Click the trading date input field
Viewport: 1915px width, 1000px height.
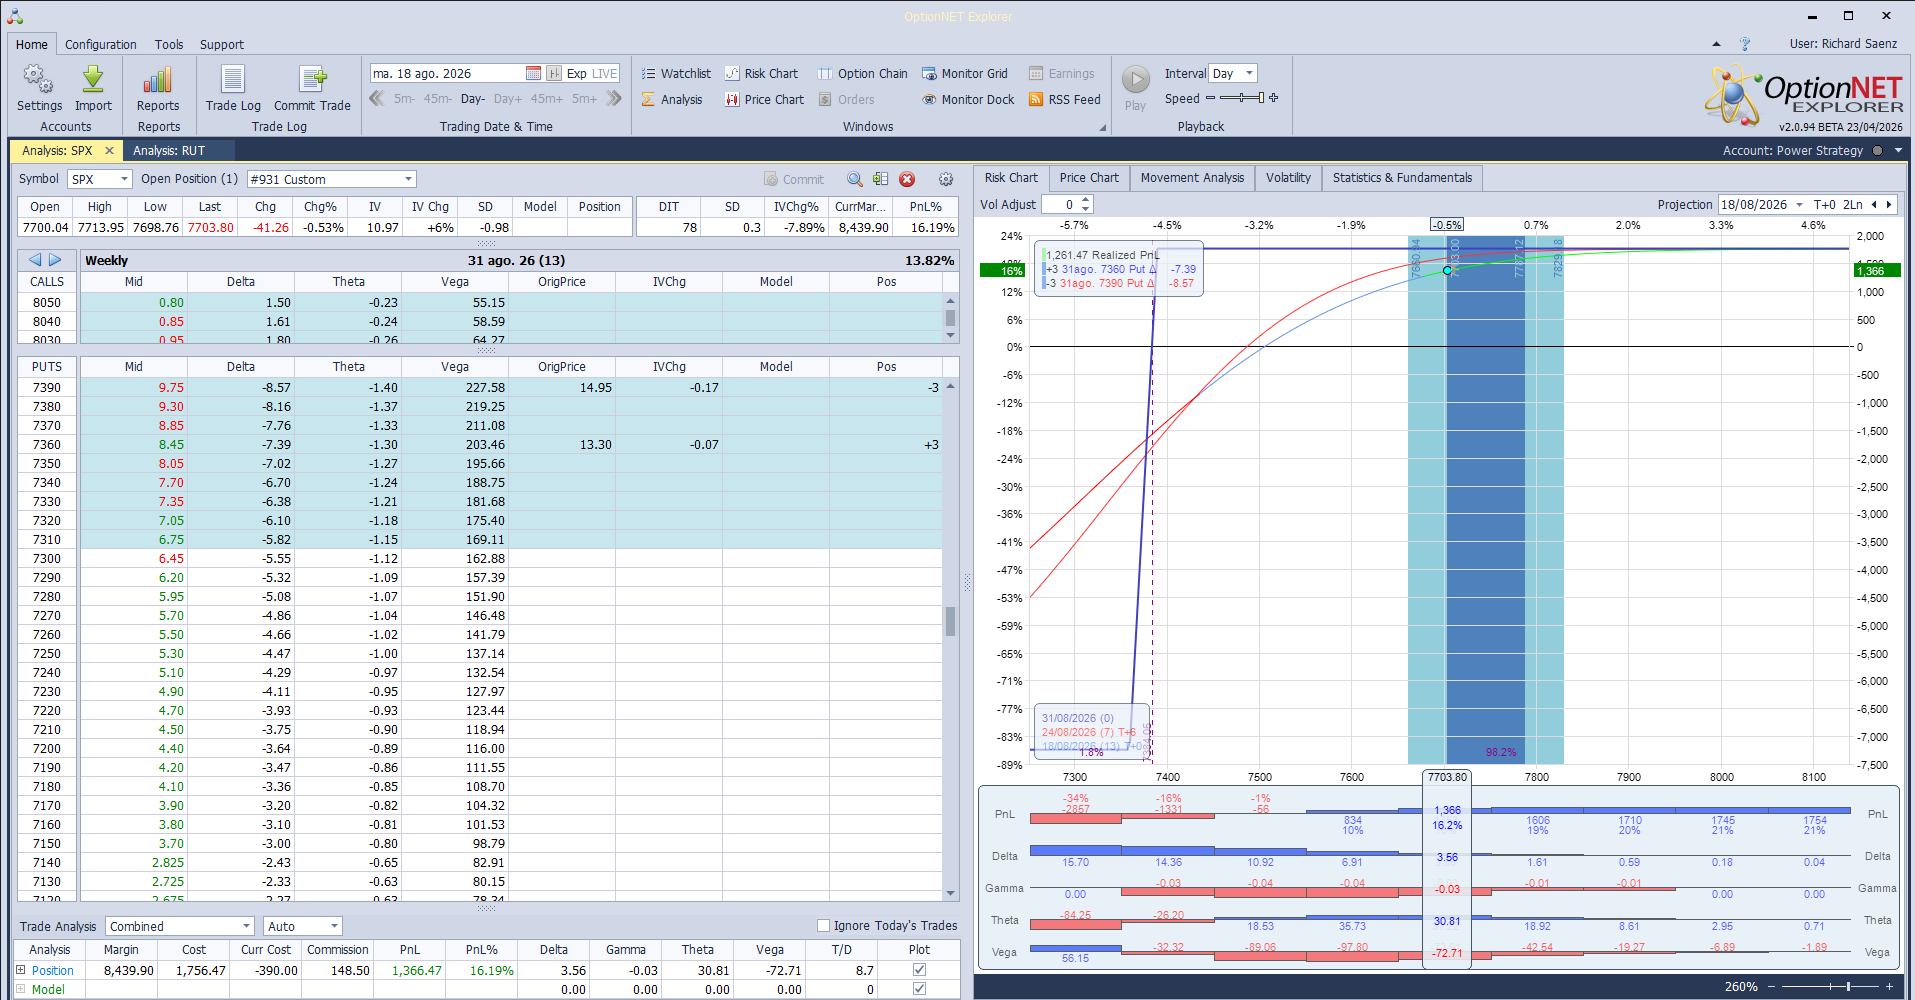click(447, 73)
